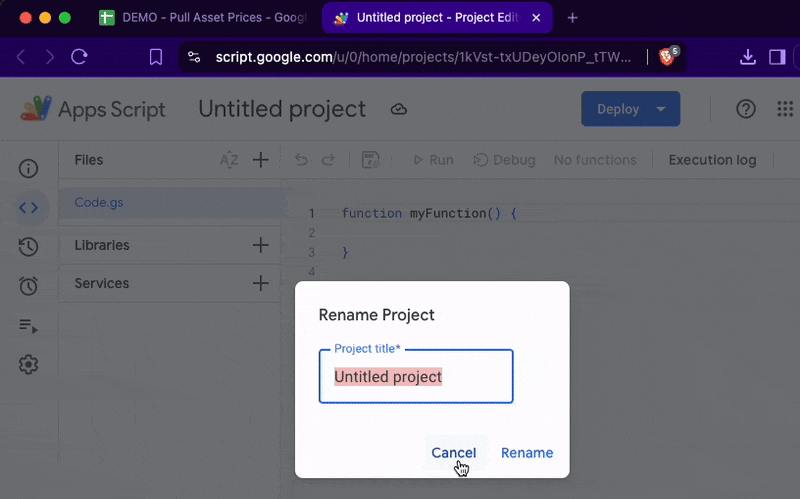
Task: Click the script.google.com address bar URL
Action: coord(423,57)
